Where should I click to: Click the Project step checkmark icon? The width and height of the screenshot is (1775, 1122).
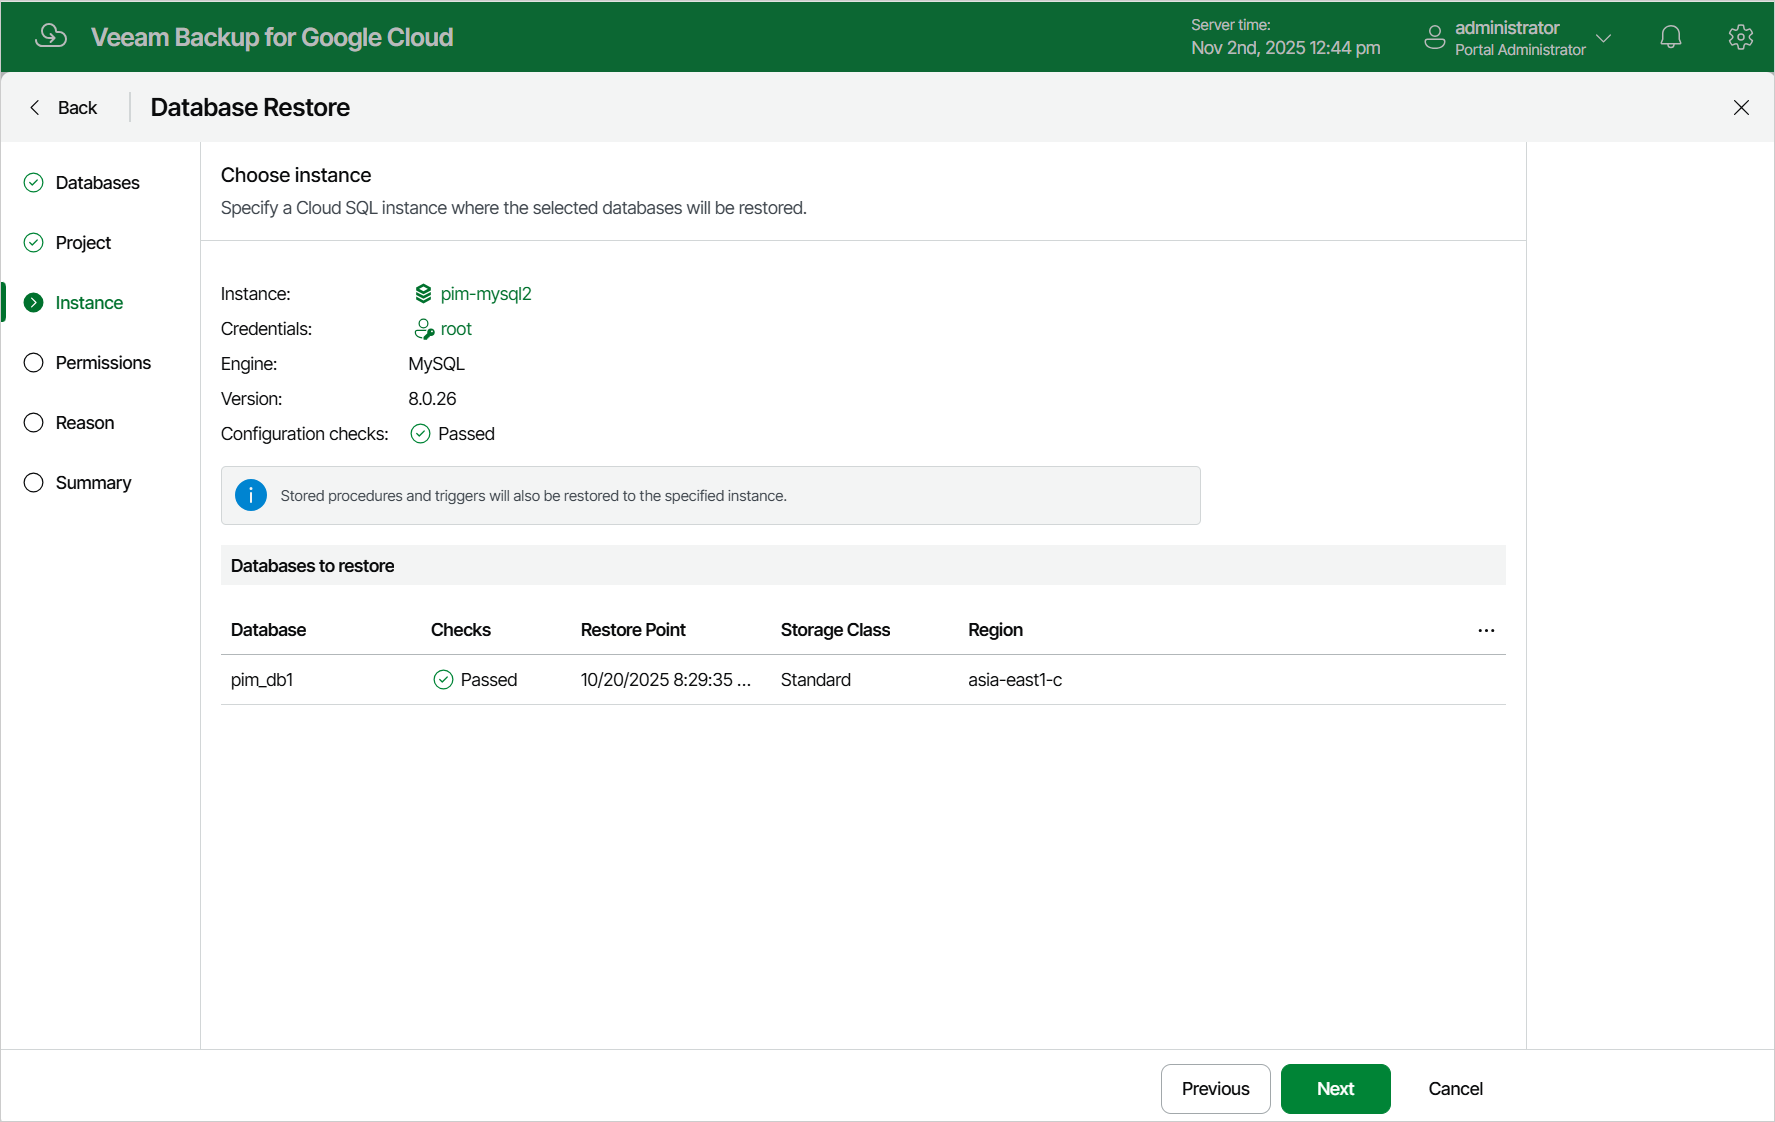[34, 242]
